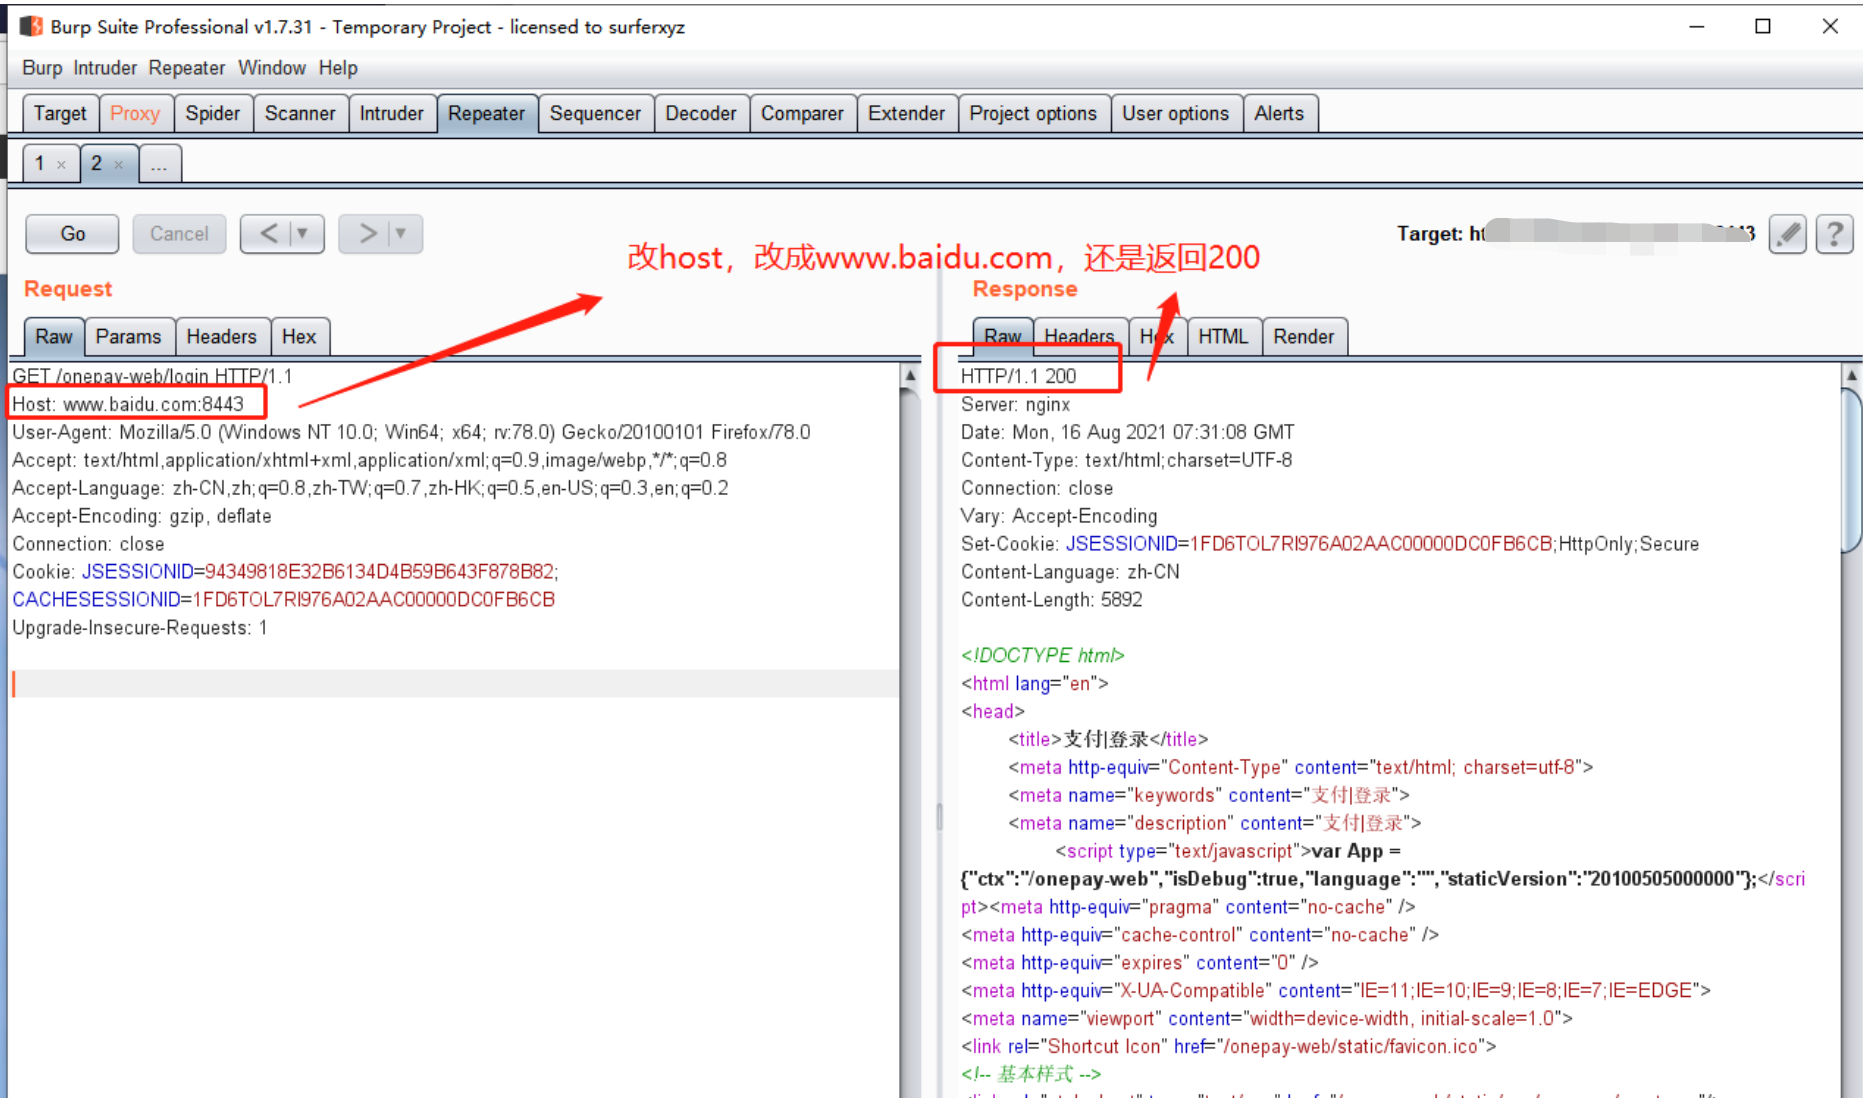Click the Cookie JSESSIONID line in request

(x=285, y=572)
